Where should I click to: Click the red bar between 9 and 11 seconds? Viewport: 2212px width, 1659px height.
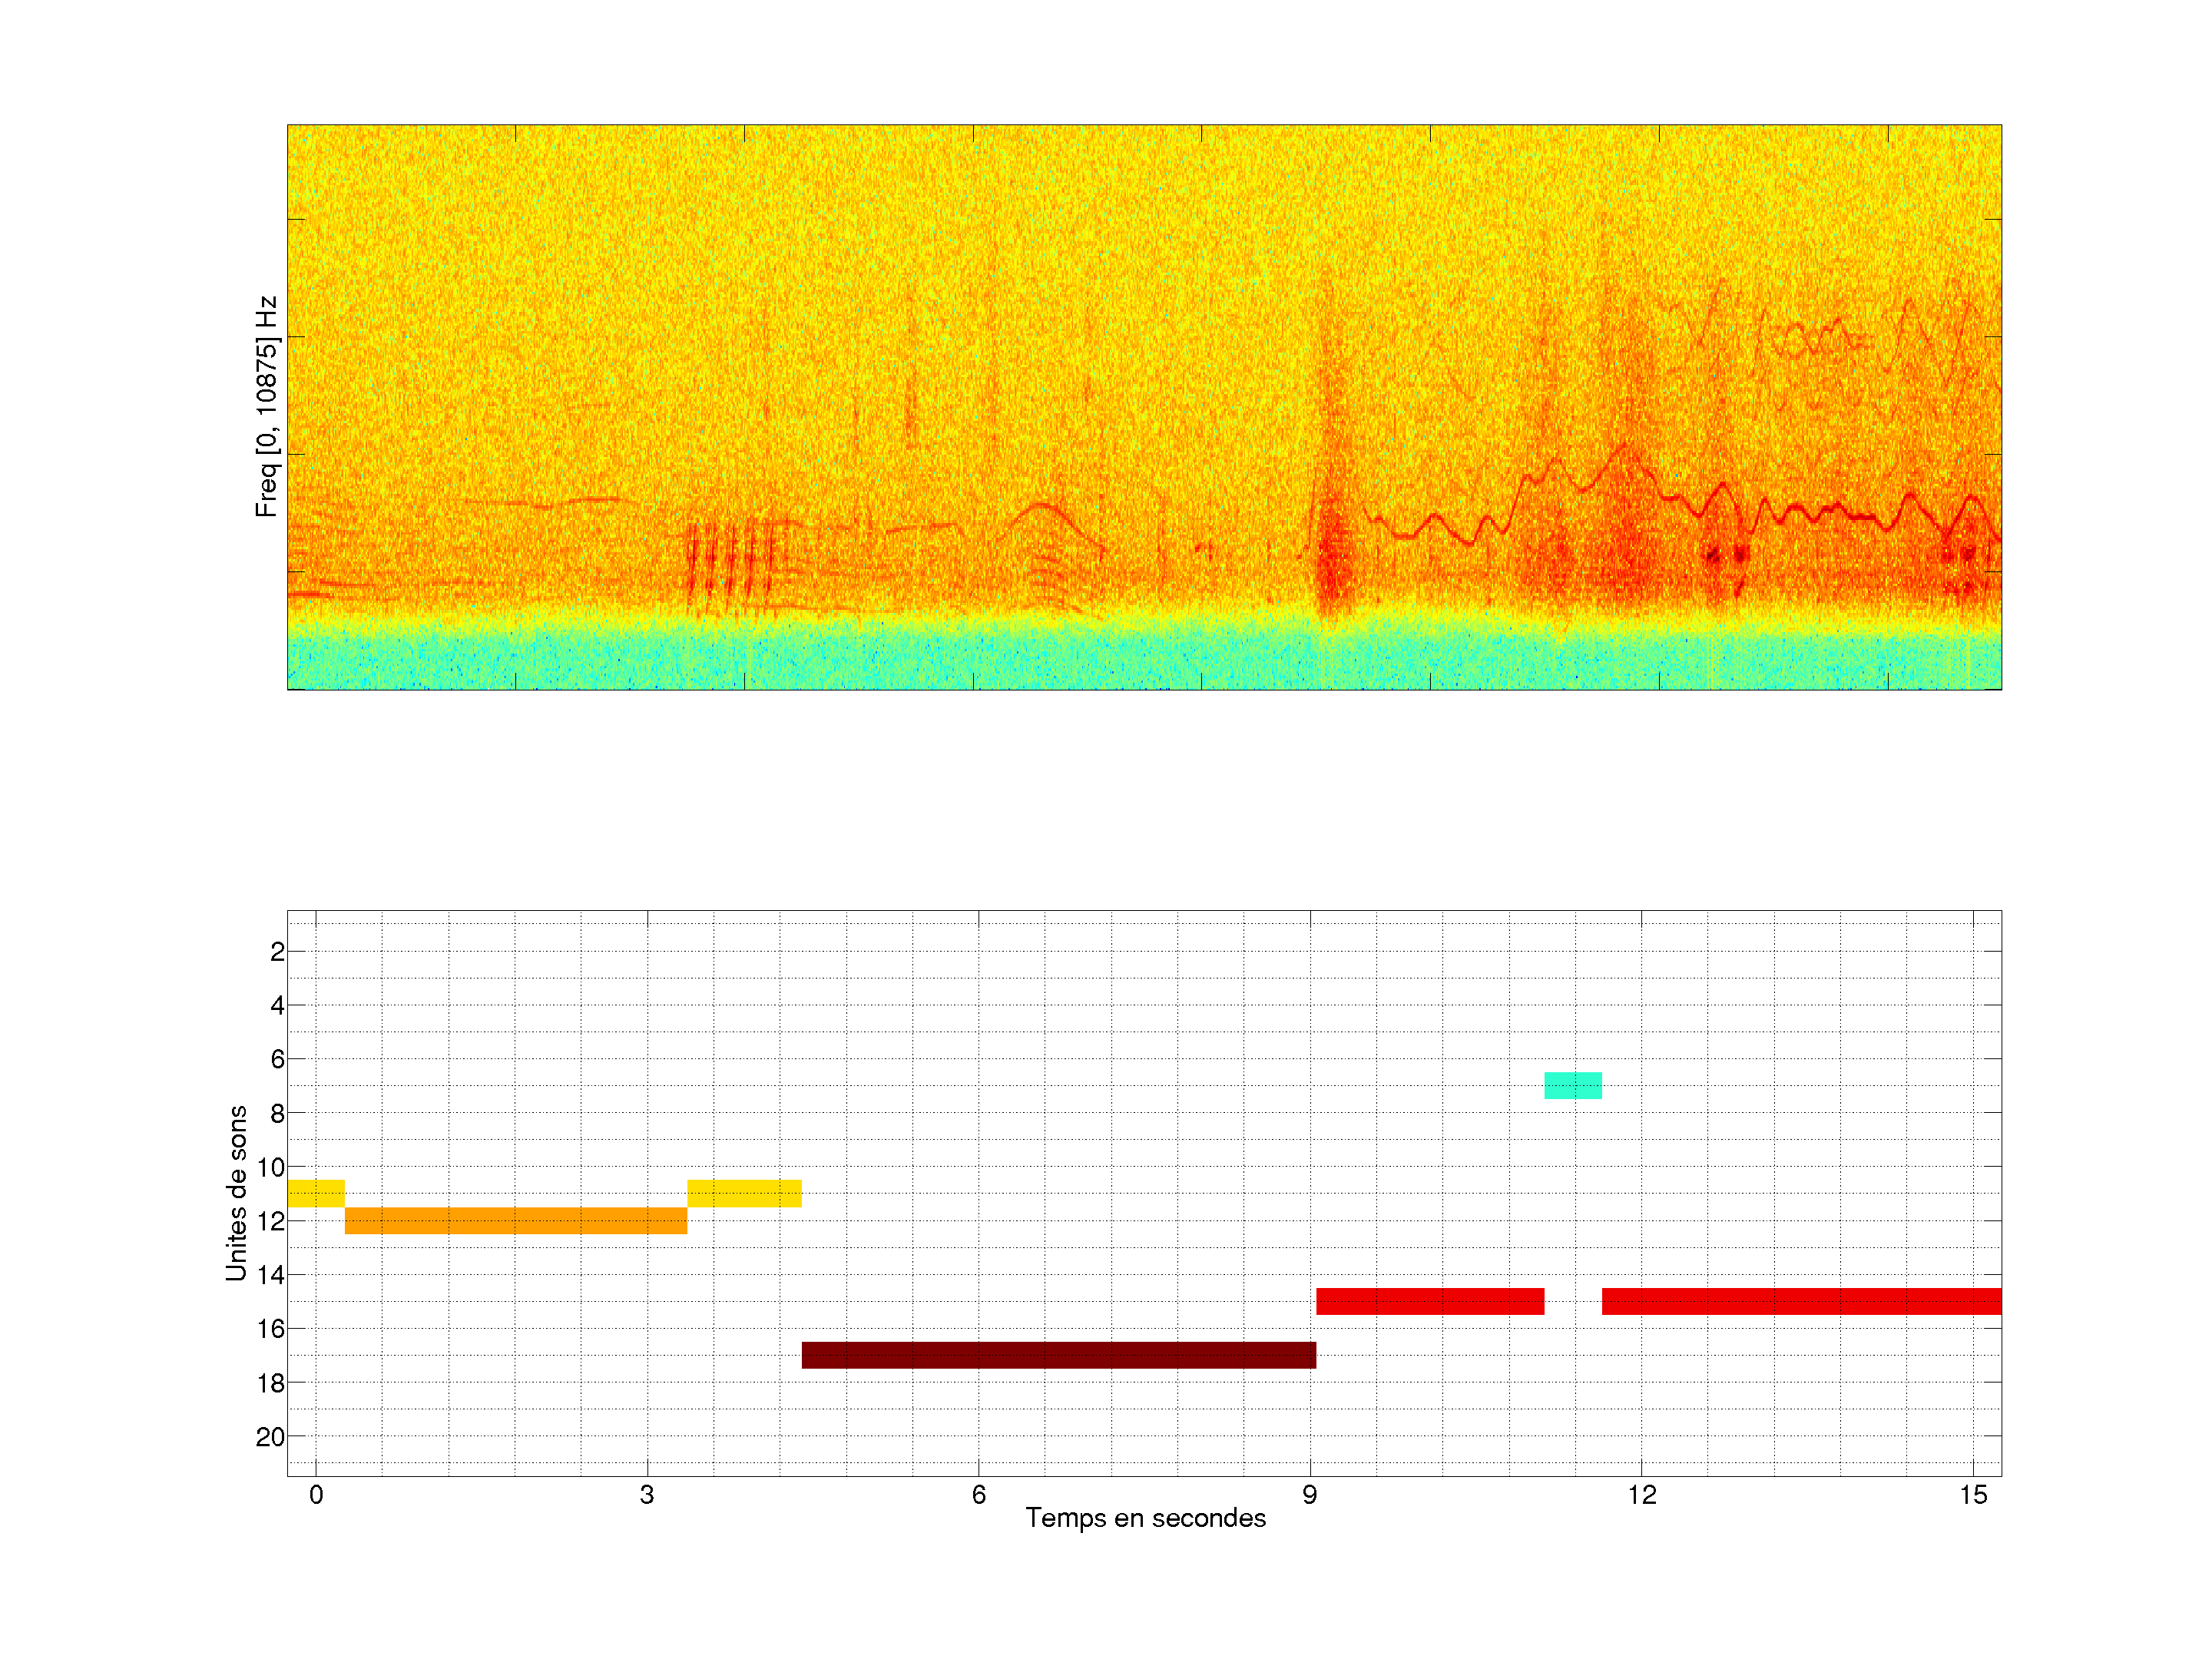[1429, 1301]
